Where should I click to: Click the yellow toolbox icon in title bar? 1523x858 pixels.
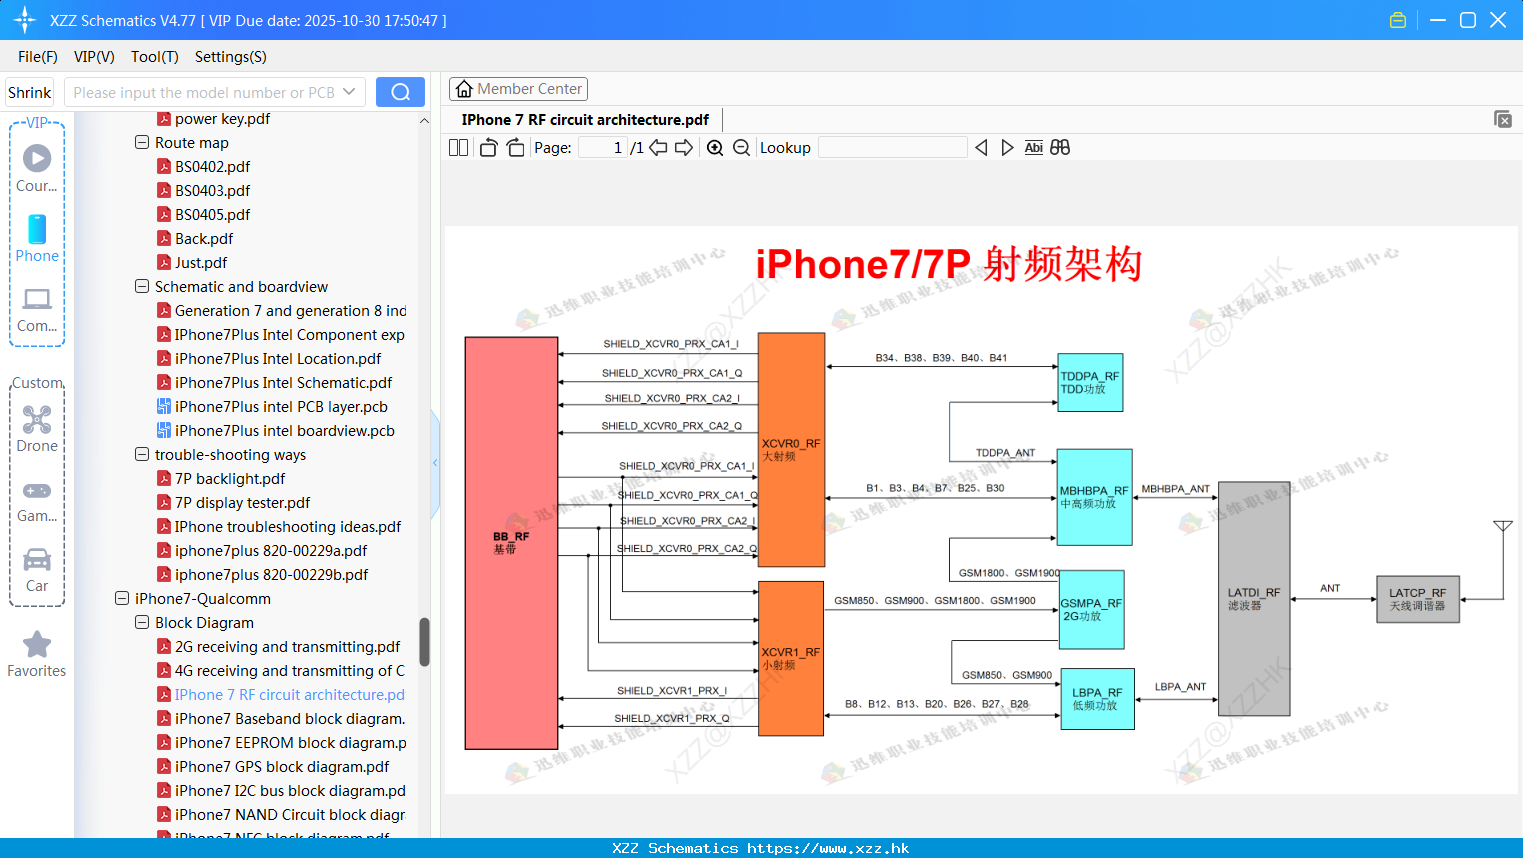click(x=1398, y=20)
